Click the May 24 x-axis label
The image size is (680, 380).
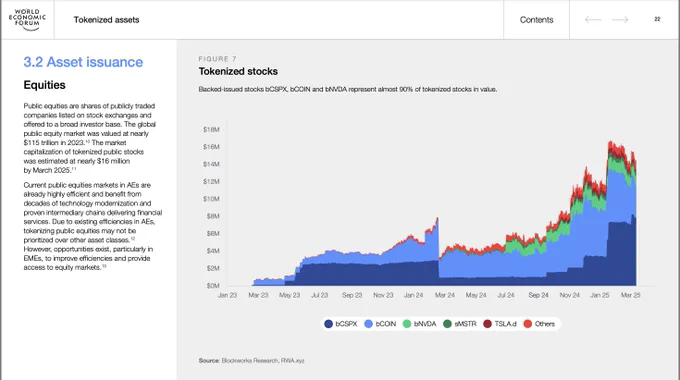(476, 295)
